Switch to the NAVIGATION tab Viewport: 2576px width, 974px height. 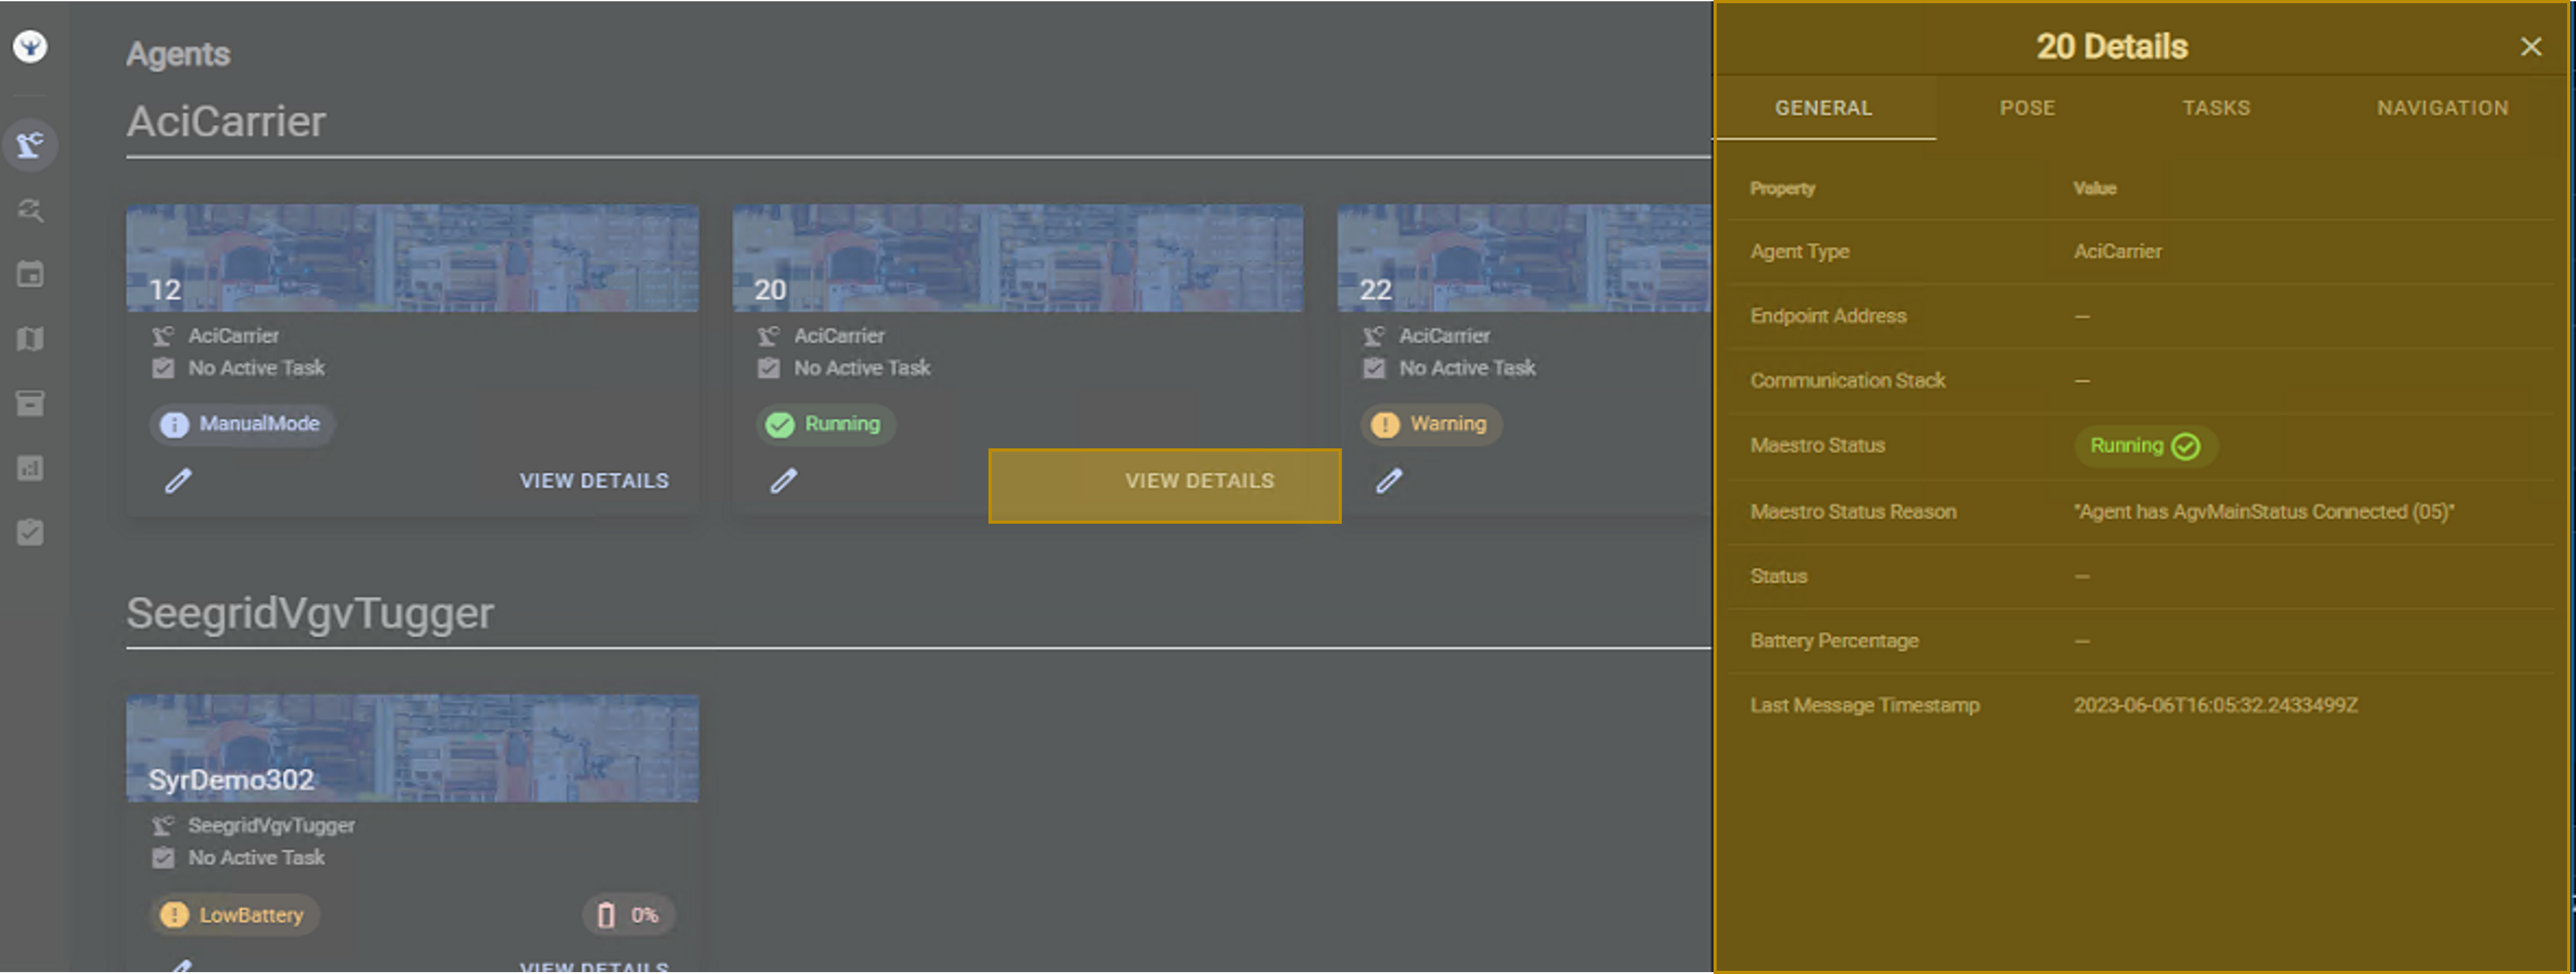2442,108
